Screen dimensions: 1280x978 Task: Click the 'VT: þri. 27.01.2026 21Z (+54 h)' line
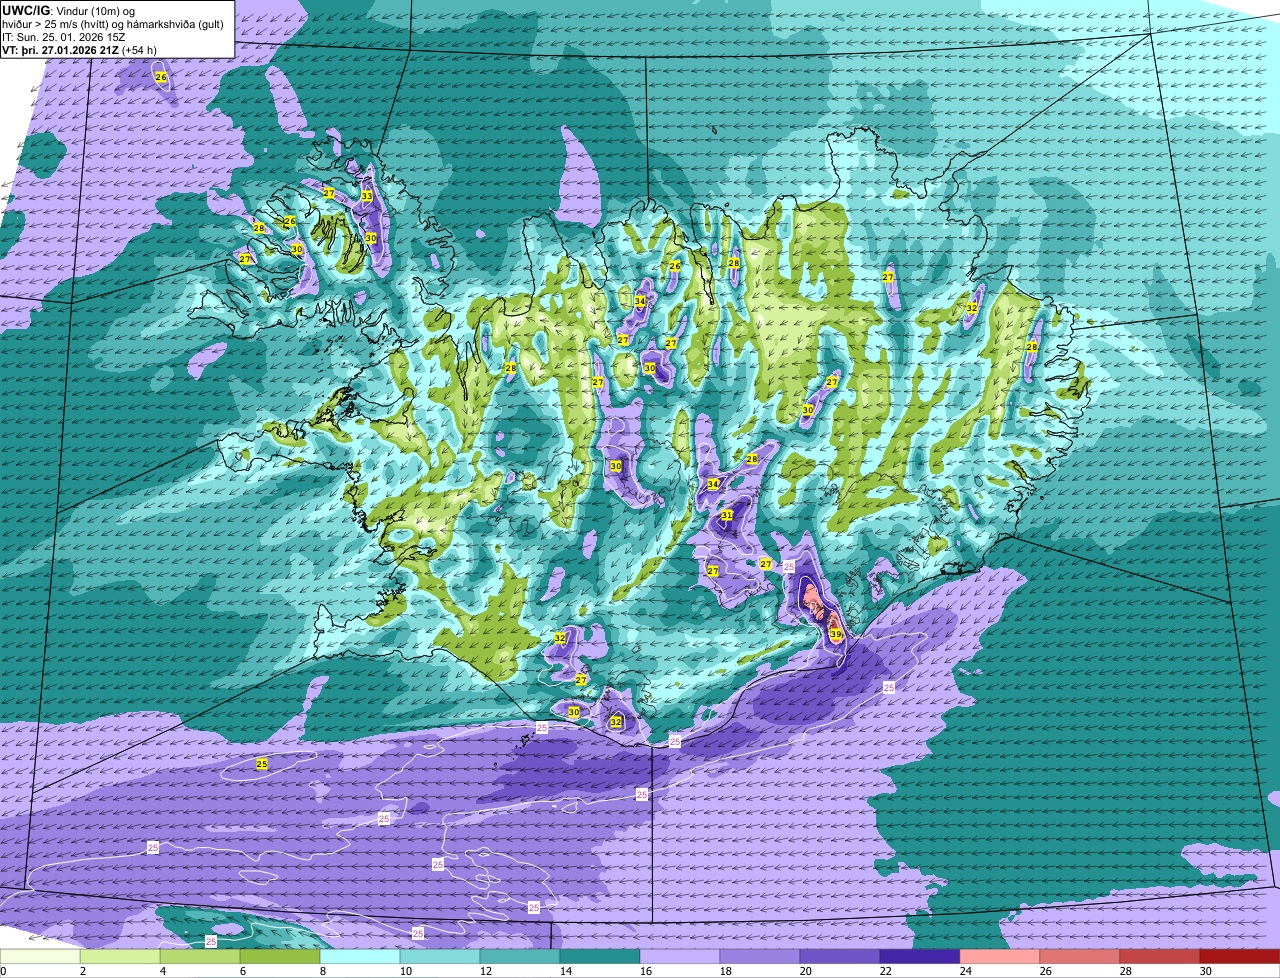pyautogui.click(x=79, y=50)
